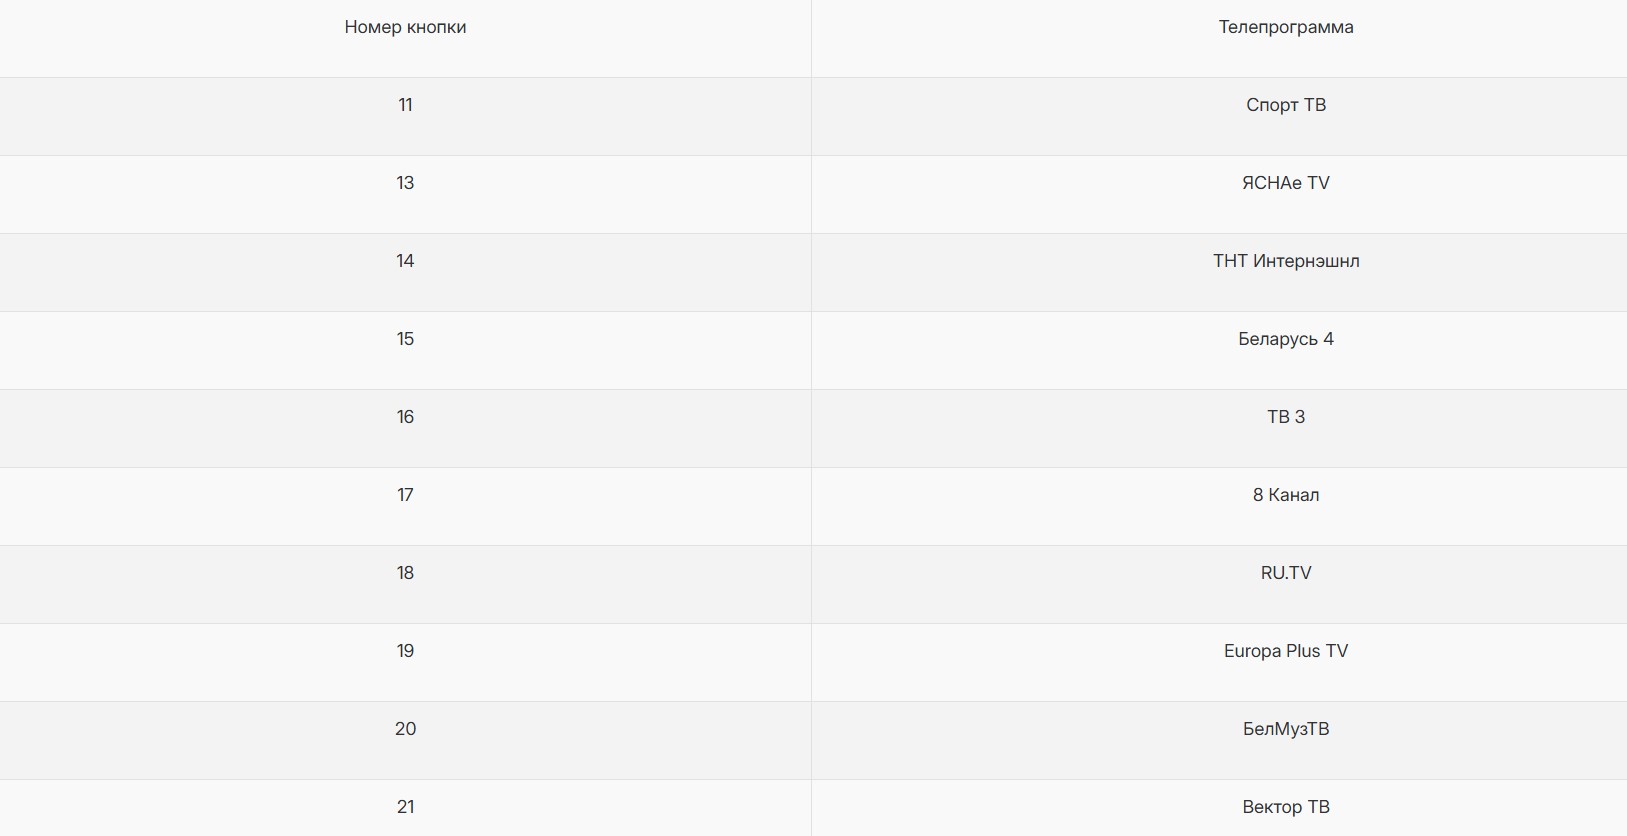Select the "ТВ 3" channel cell

point(1285,418)
